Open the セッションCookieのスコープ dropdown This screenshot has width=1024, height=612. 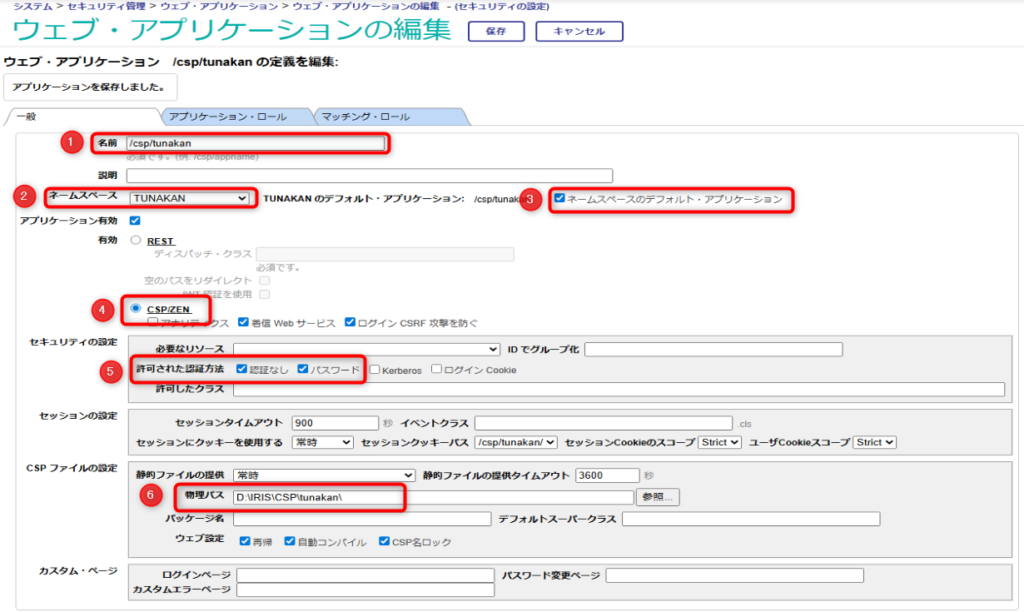tap(720, 441)
